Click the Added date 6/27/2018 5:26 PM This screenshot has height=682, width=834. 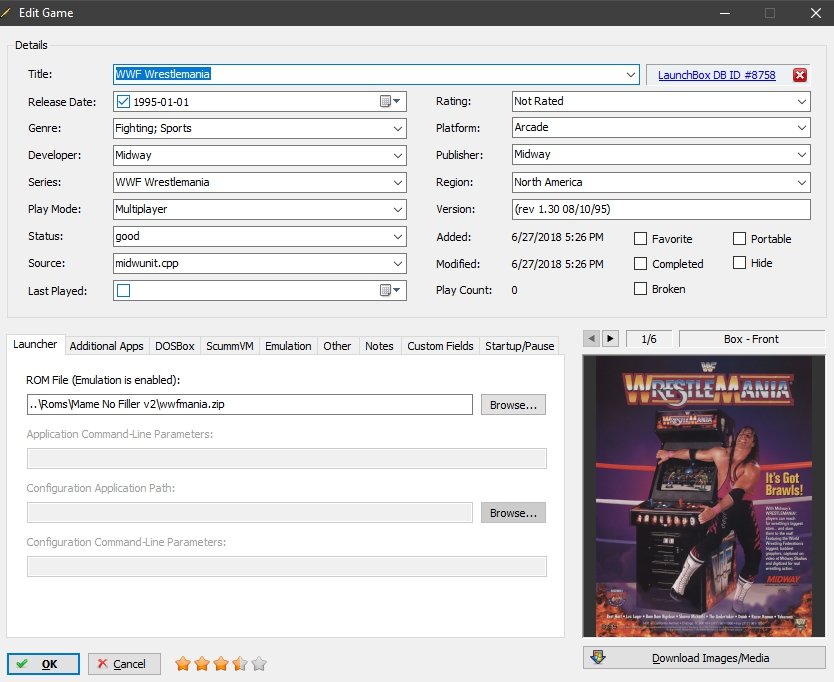(x=557, y=237)
